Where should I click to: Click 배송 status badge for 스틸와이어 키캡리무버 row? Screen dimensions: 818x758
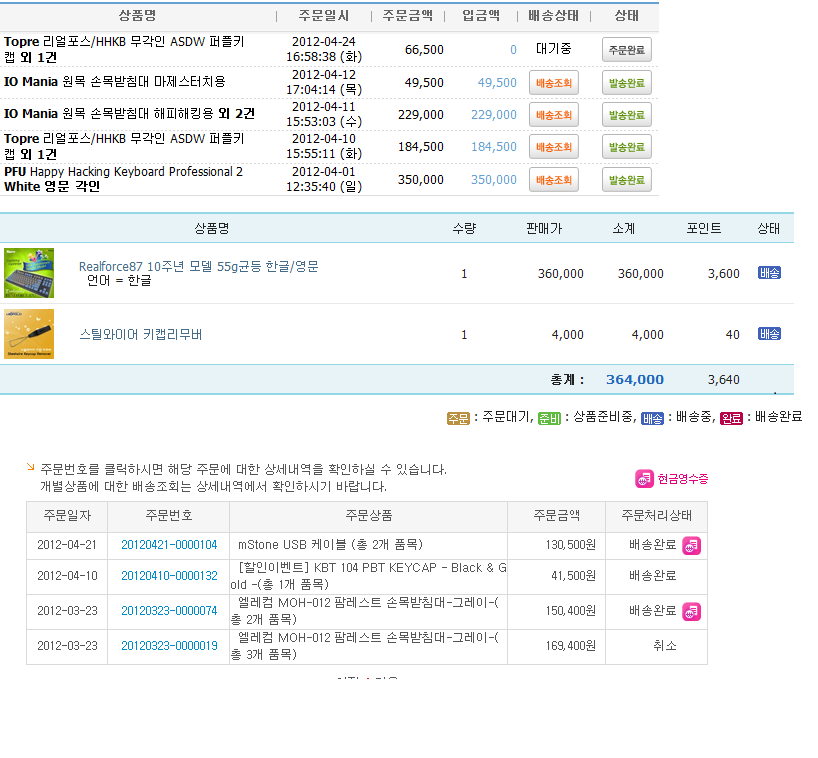point(769,334)
